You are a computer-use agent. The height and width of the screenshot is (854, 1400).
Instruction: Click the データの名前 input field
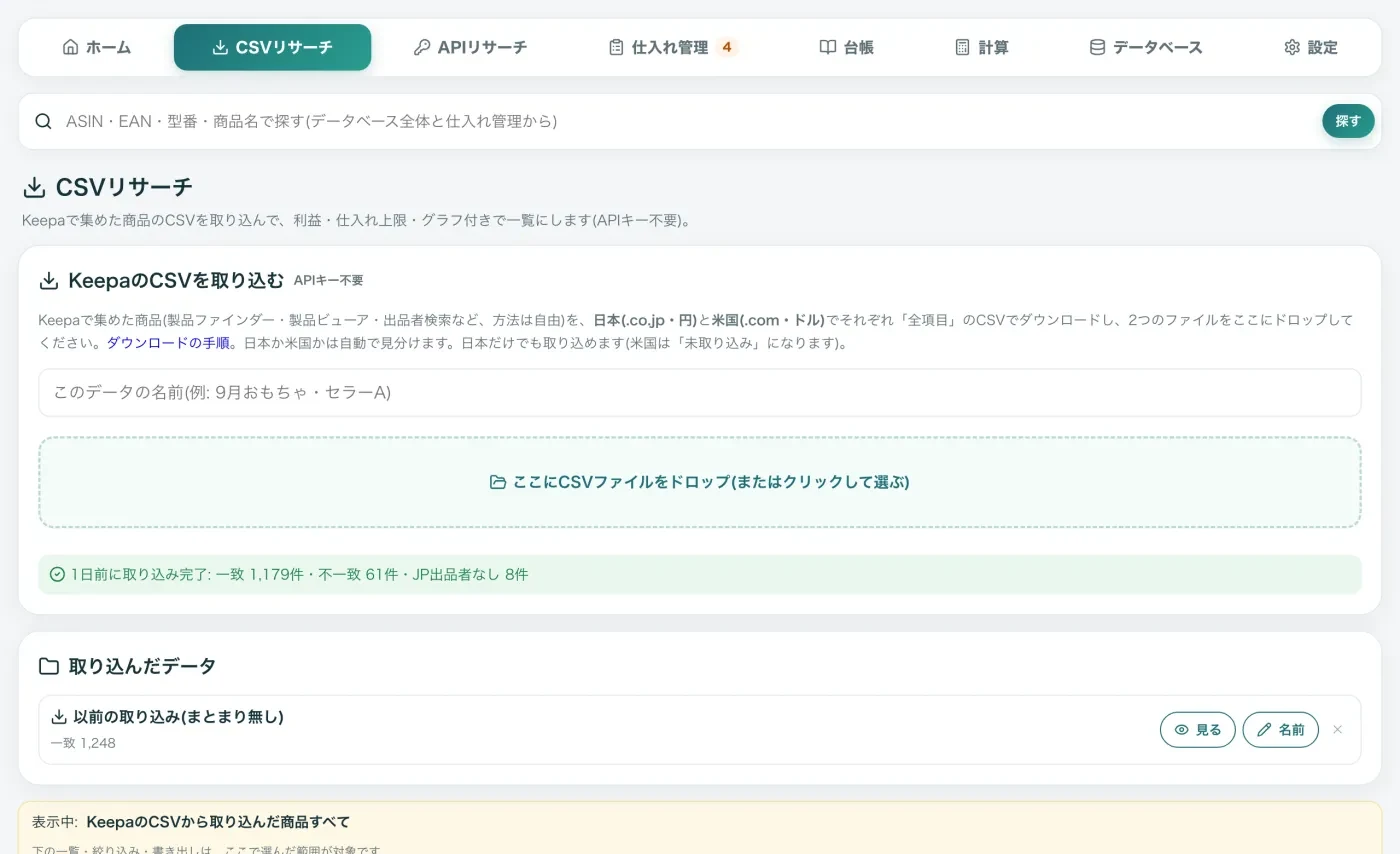(699, 393)
